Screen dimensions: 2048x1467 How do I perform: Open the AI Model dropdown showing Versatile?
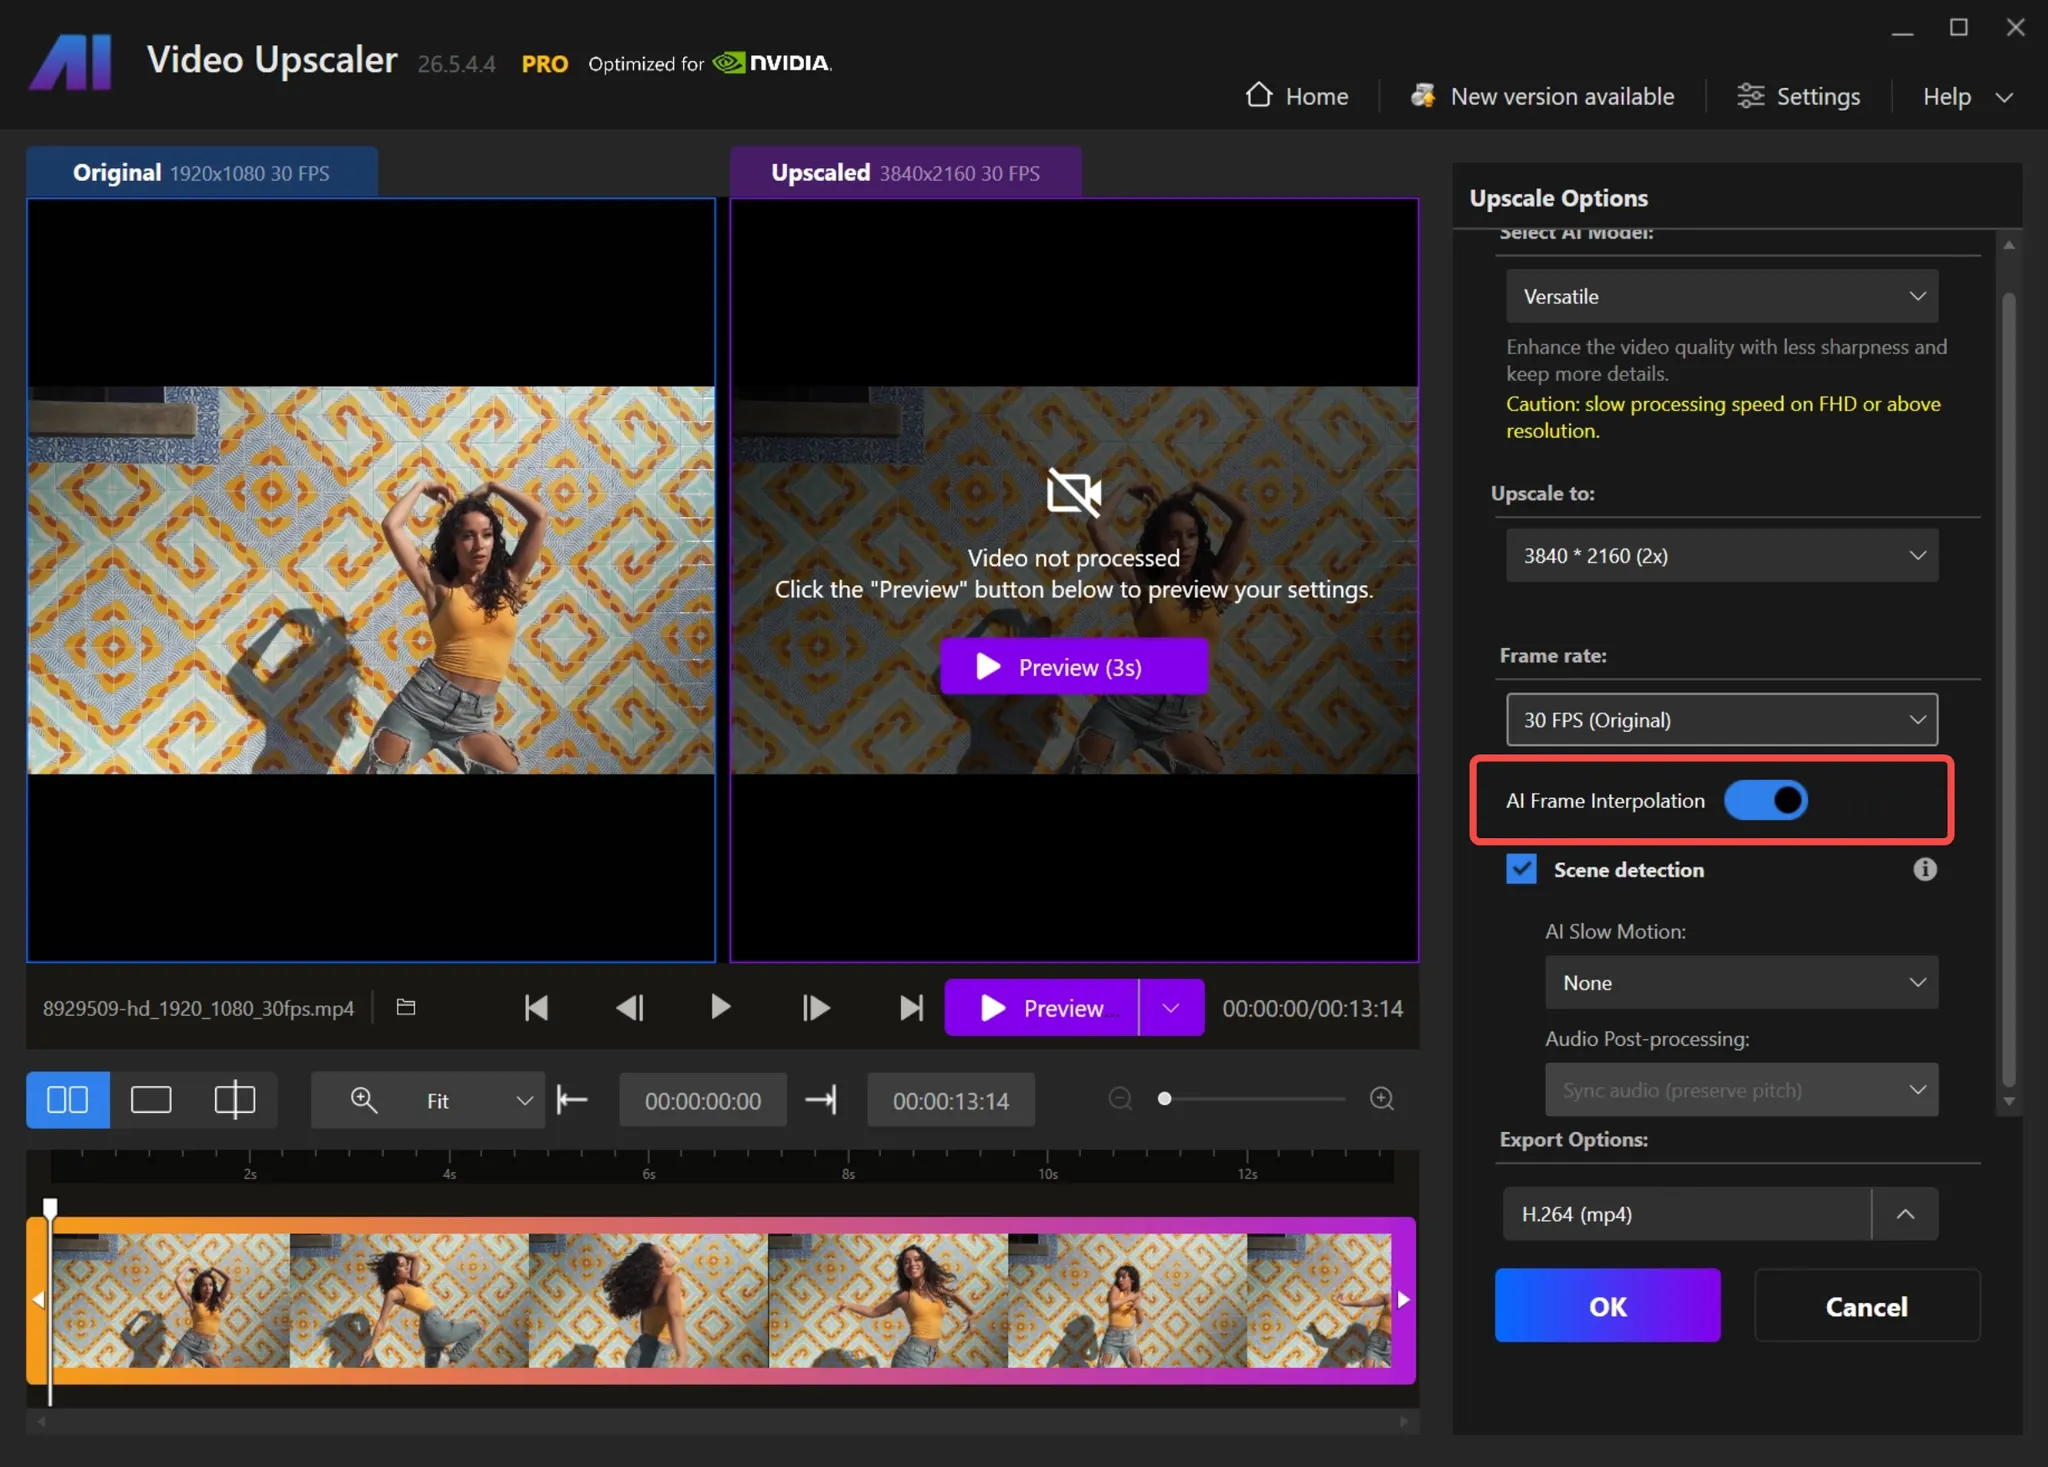1720,296
